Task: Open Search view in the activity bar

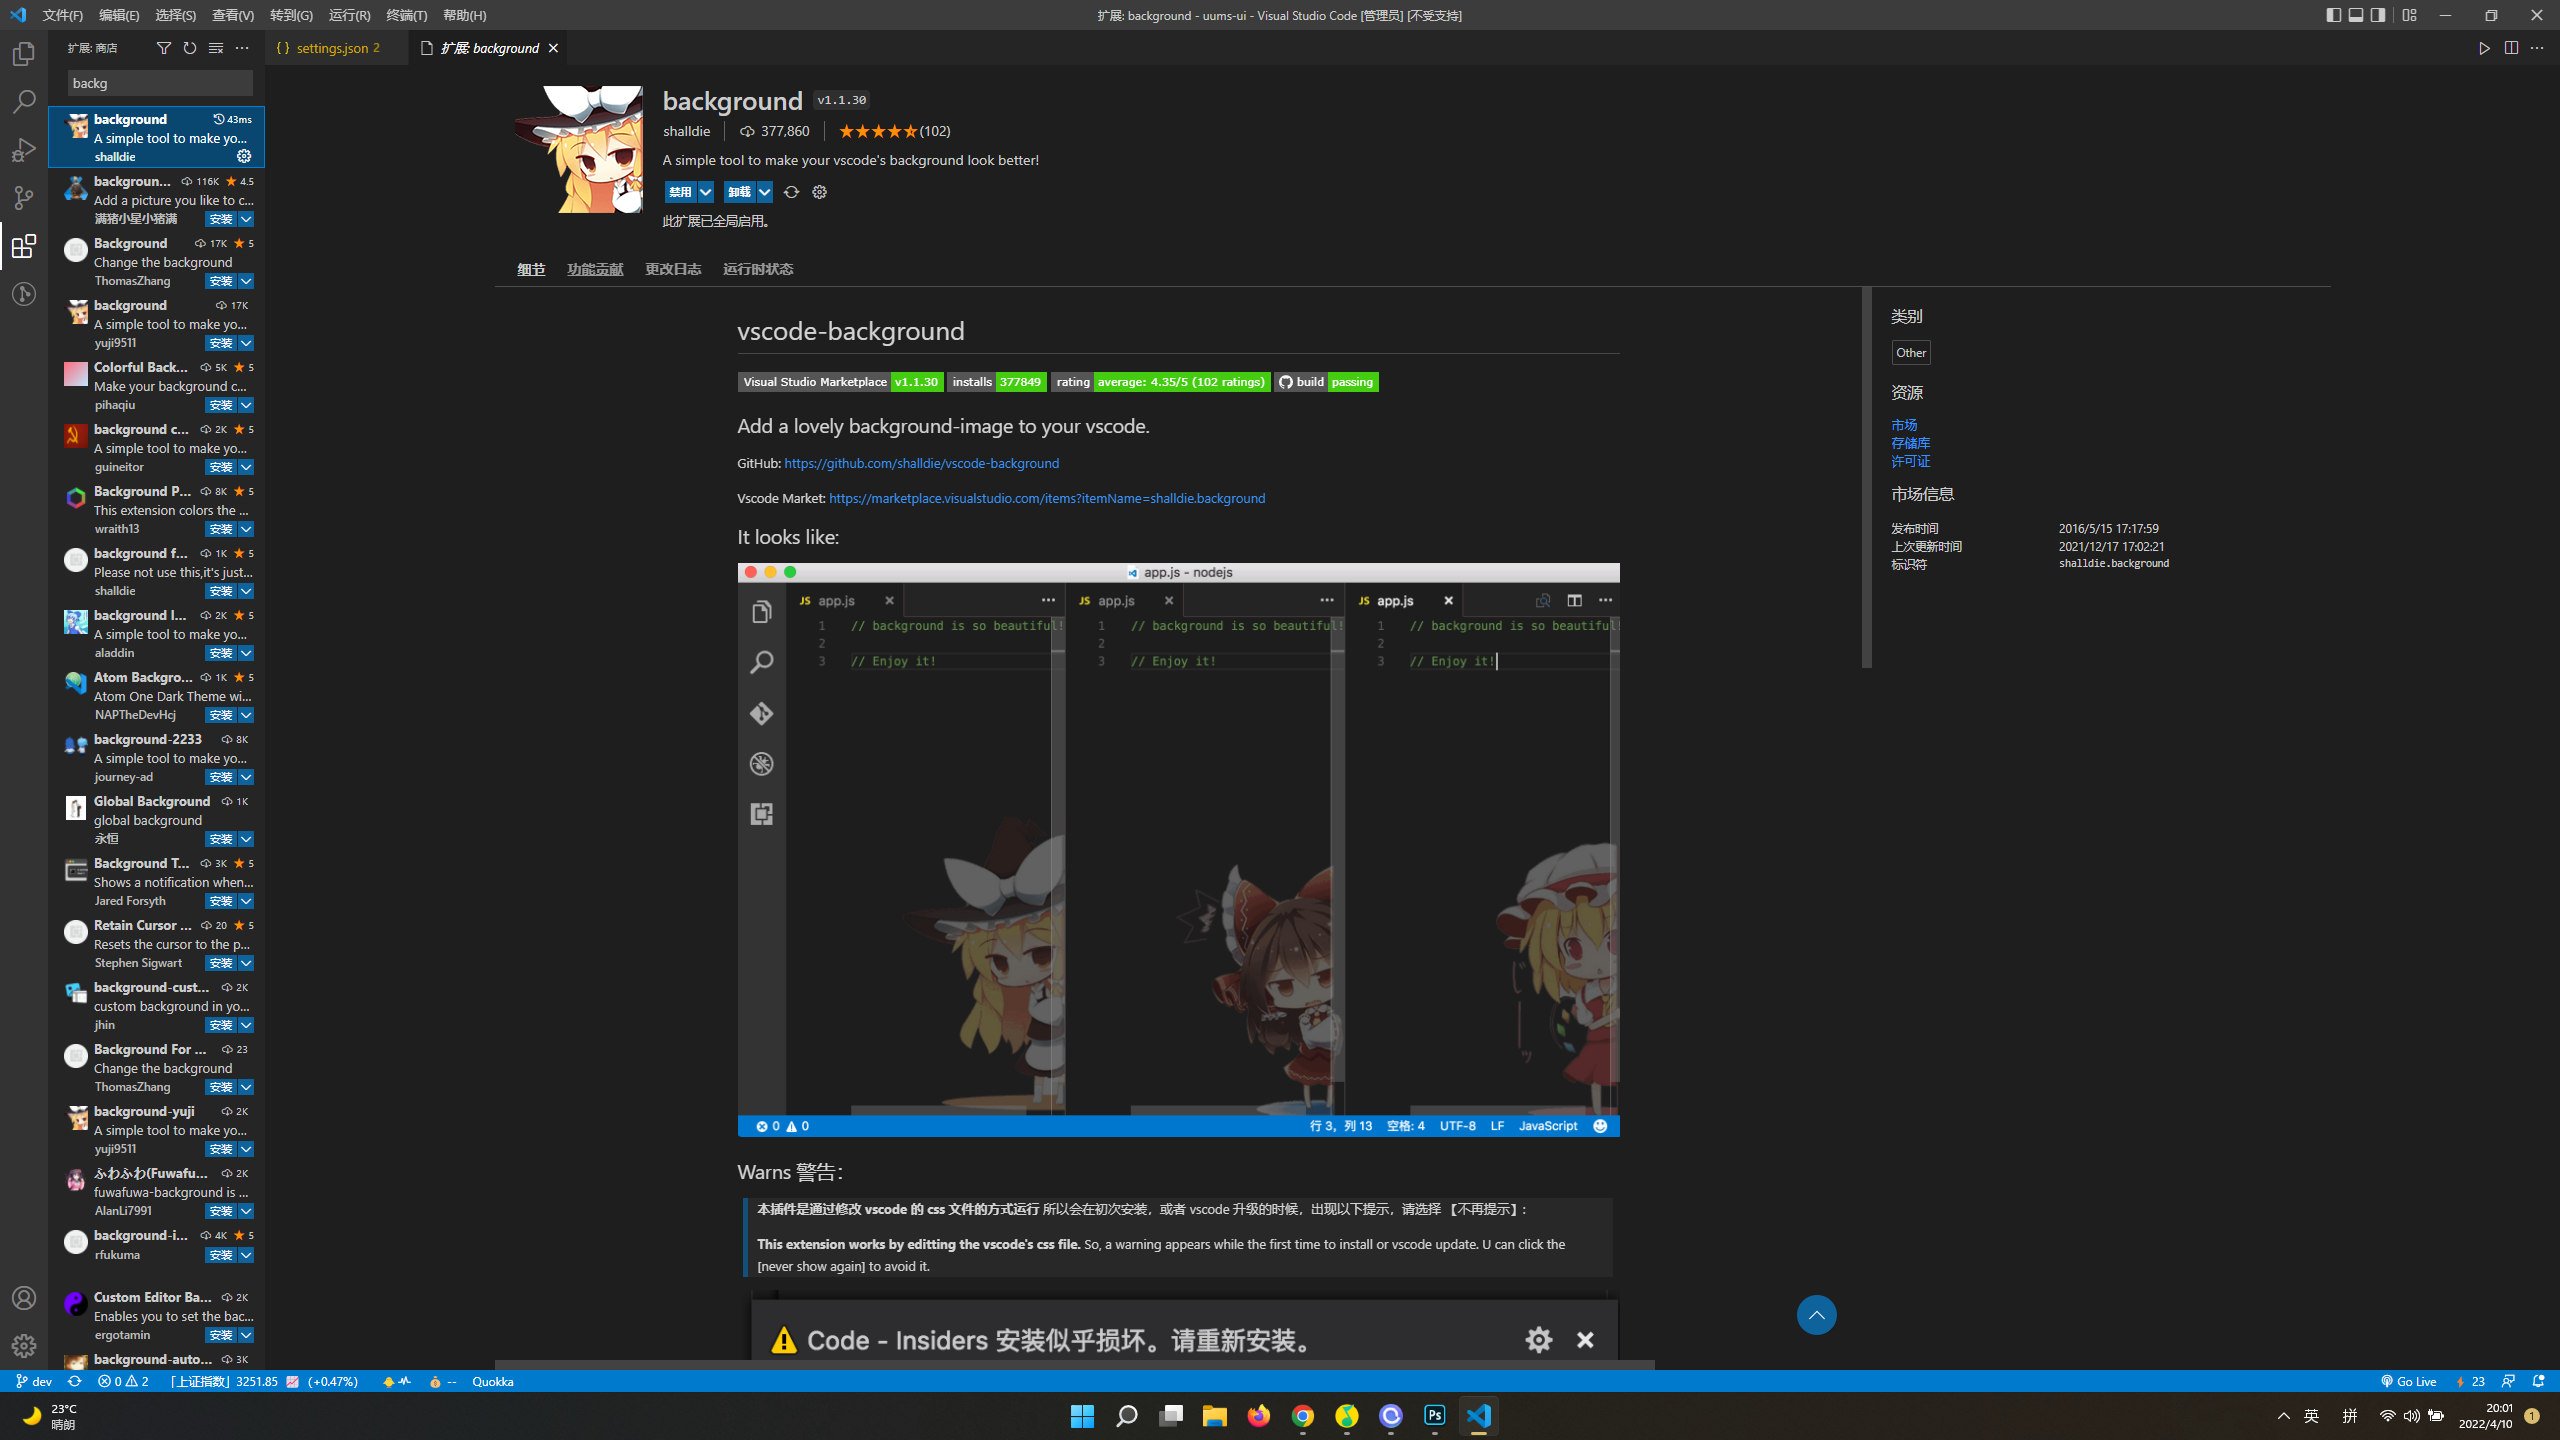Action: click(x=24, y=101)
